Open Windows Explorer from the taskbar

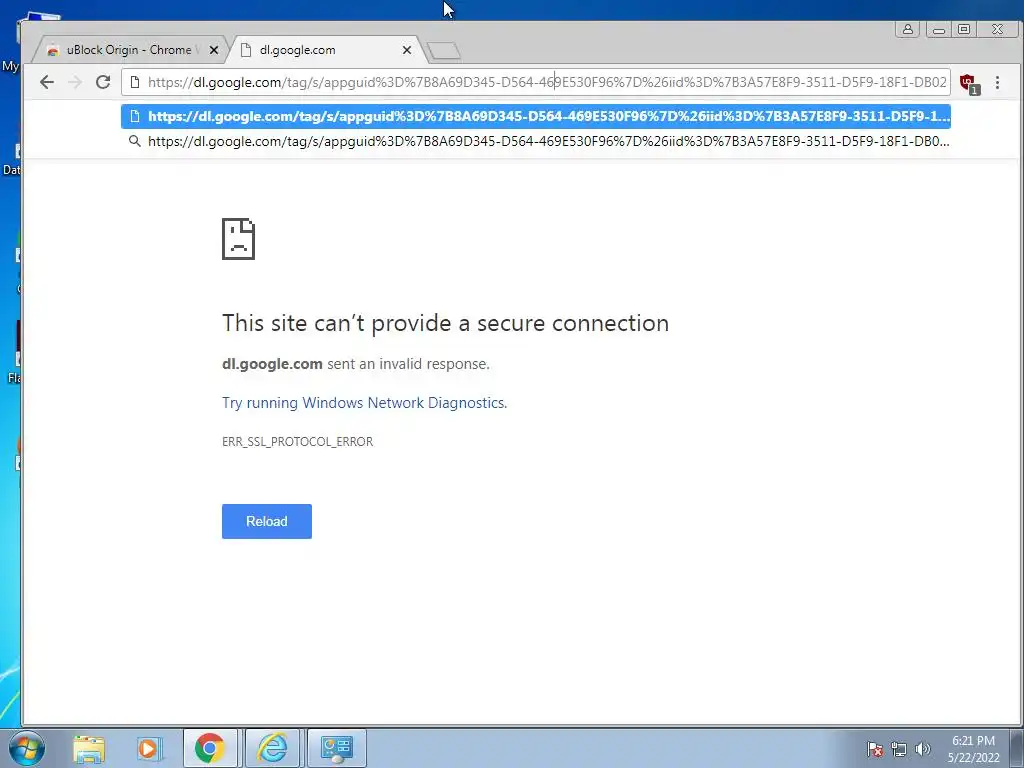[89, 748]
